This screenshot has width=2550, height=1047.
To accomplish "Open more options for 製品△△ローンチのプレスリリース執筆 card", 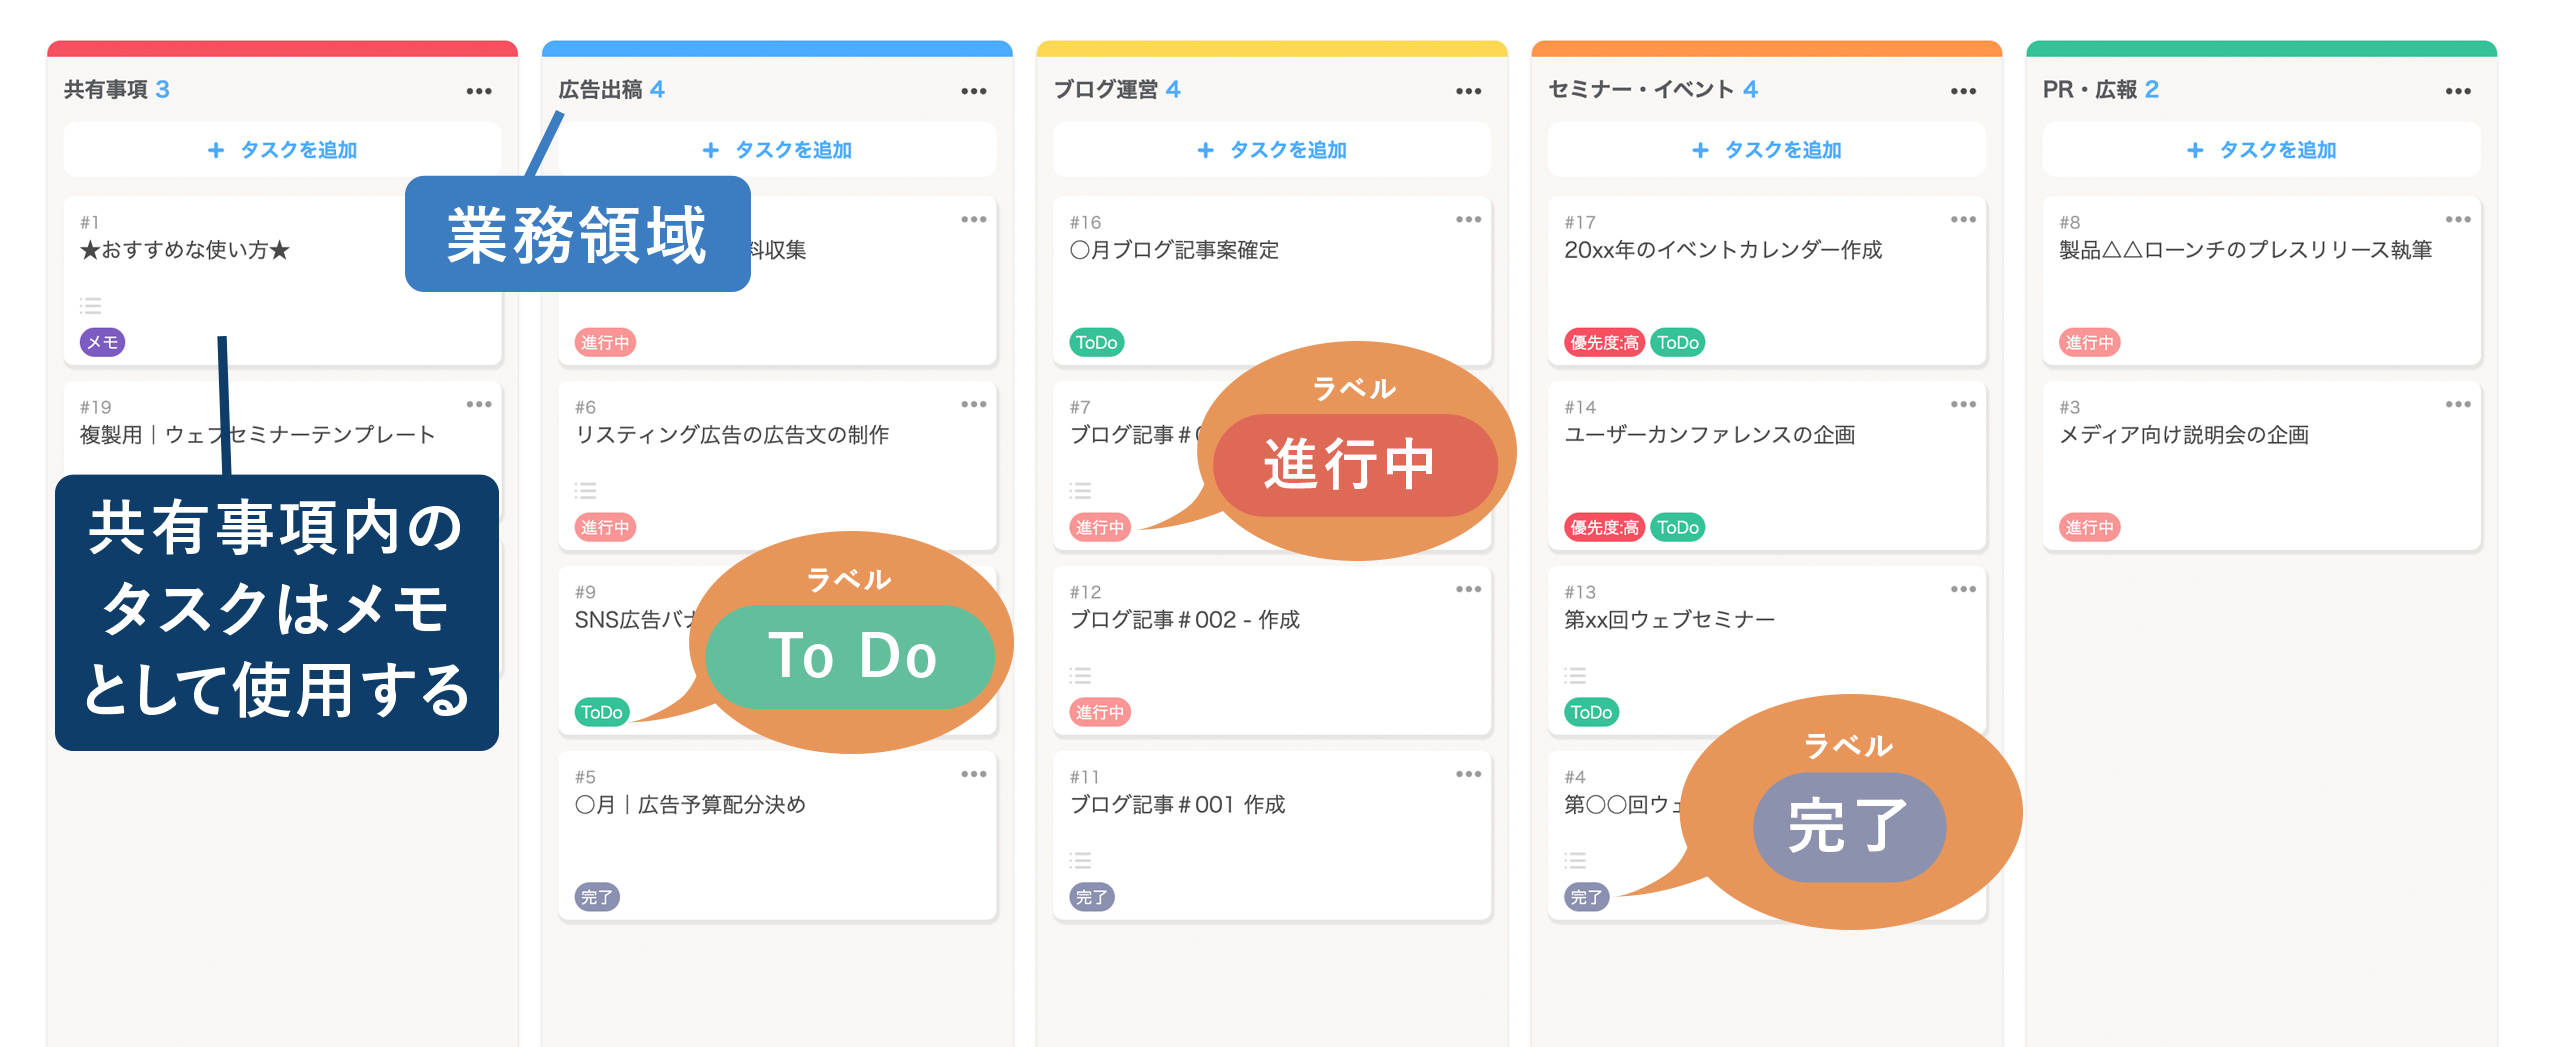I will click(2459, 220).
